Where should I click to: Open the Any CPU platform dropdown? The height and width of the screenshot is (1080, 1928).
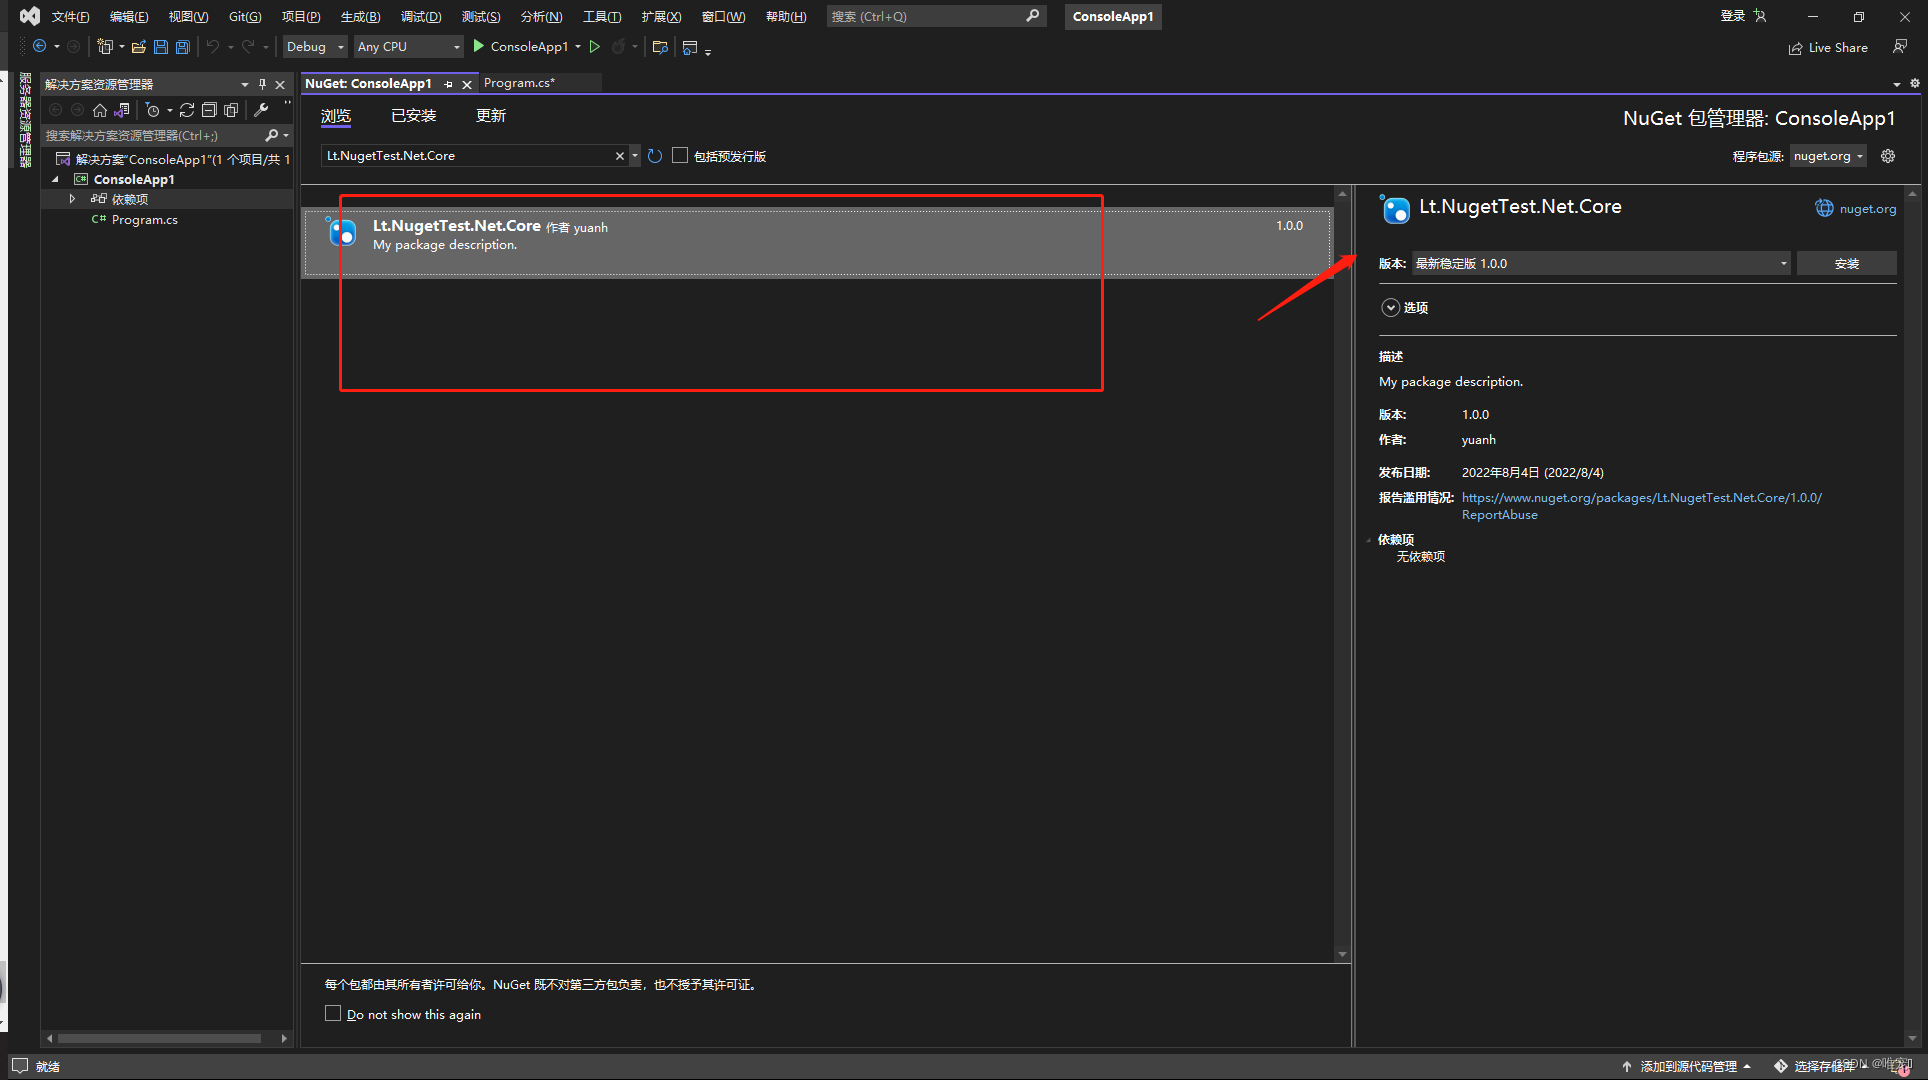coord(408,47)
